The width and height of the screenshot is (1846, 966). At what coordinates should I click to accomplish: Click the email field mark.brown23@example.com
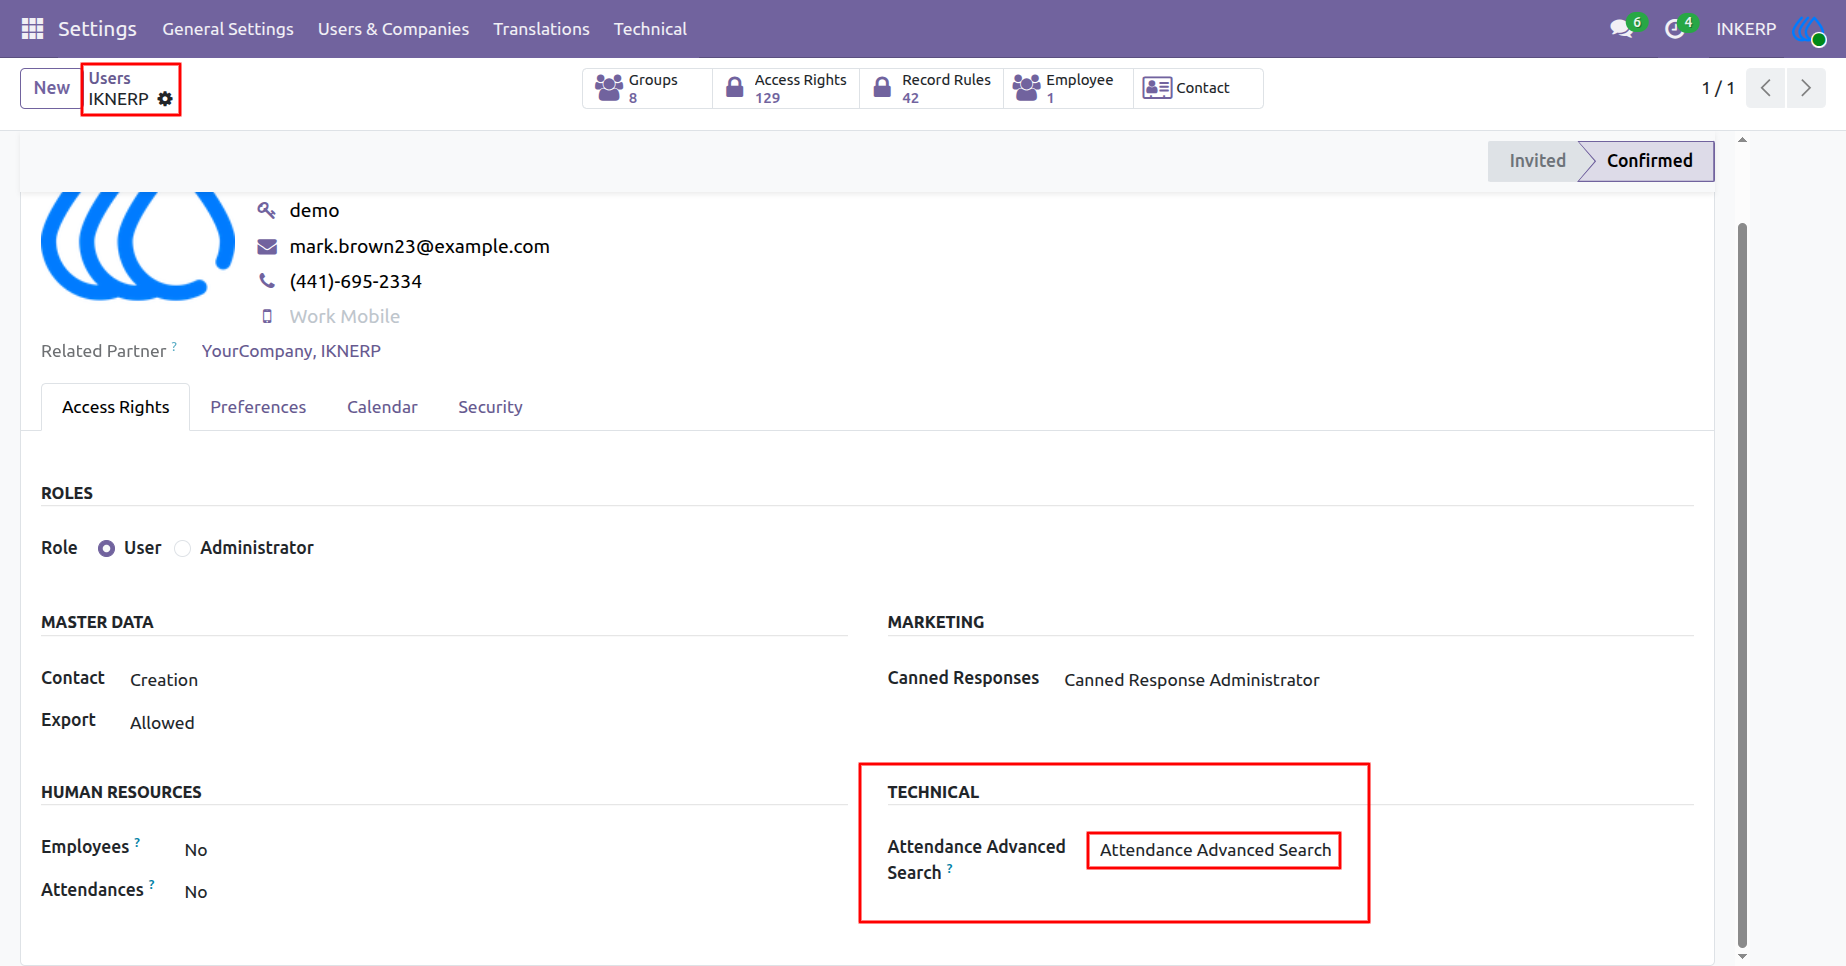[x=419, y=246]
